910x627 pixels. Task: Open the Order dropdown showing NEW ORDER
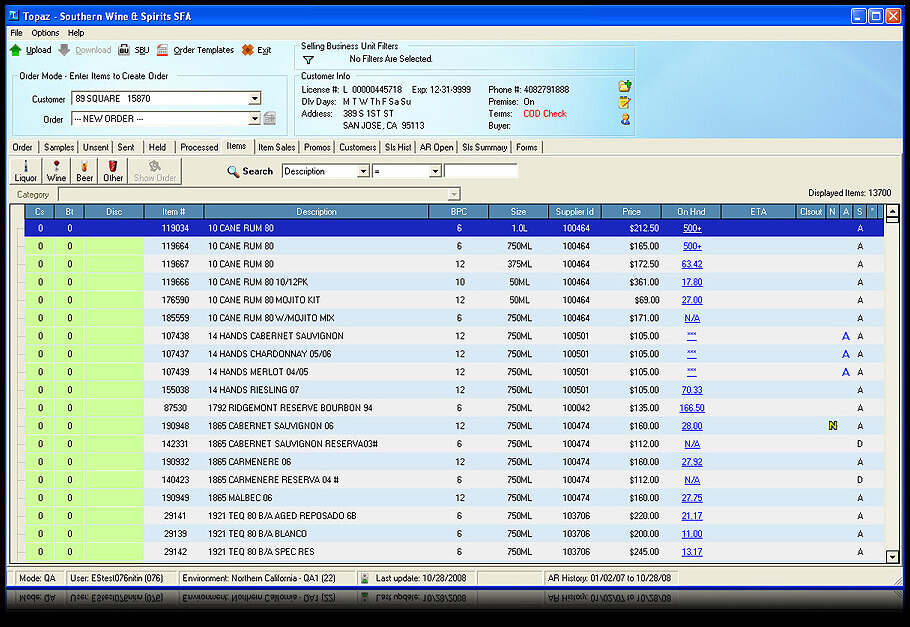click(254, 119)
